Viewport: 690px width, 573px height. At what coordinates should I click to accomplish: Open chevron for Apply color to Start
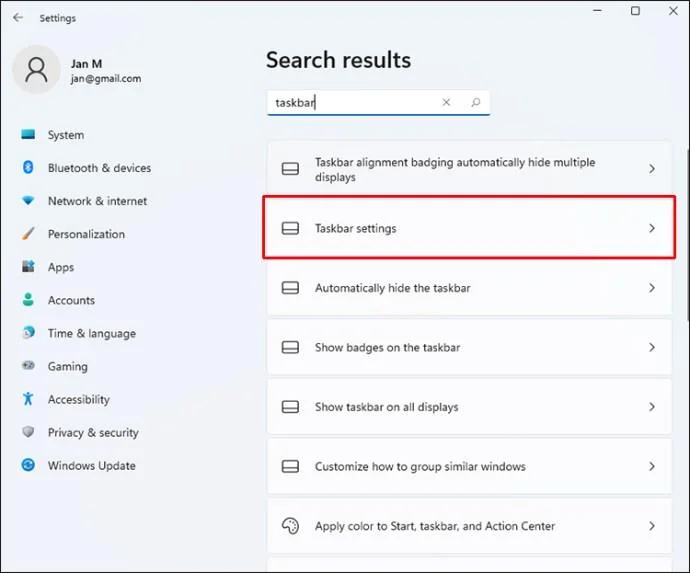652,526
